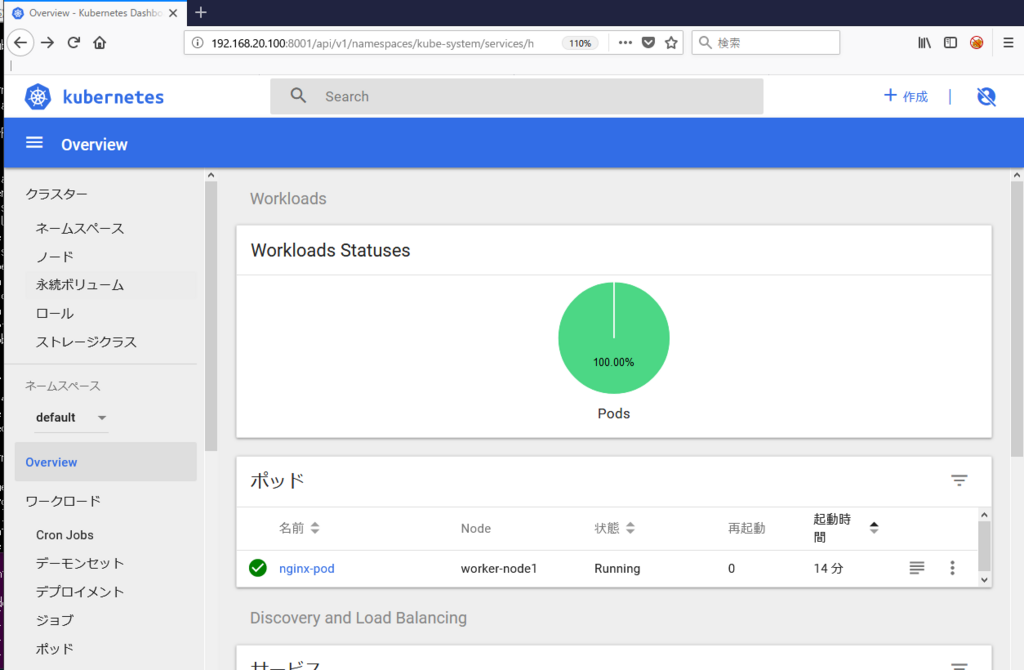Sort pods by 起動時間 column
Viewport: 1024px width, 670px height.
(846, 528)
